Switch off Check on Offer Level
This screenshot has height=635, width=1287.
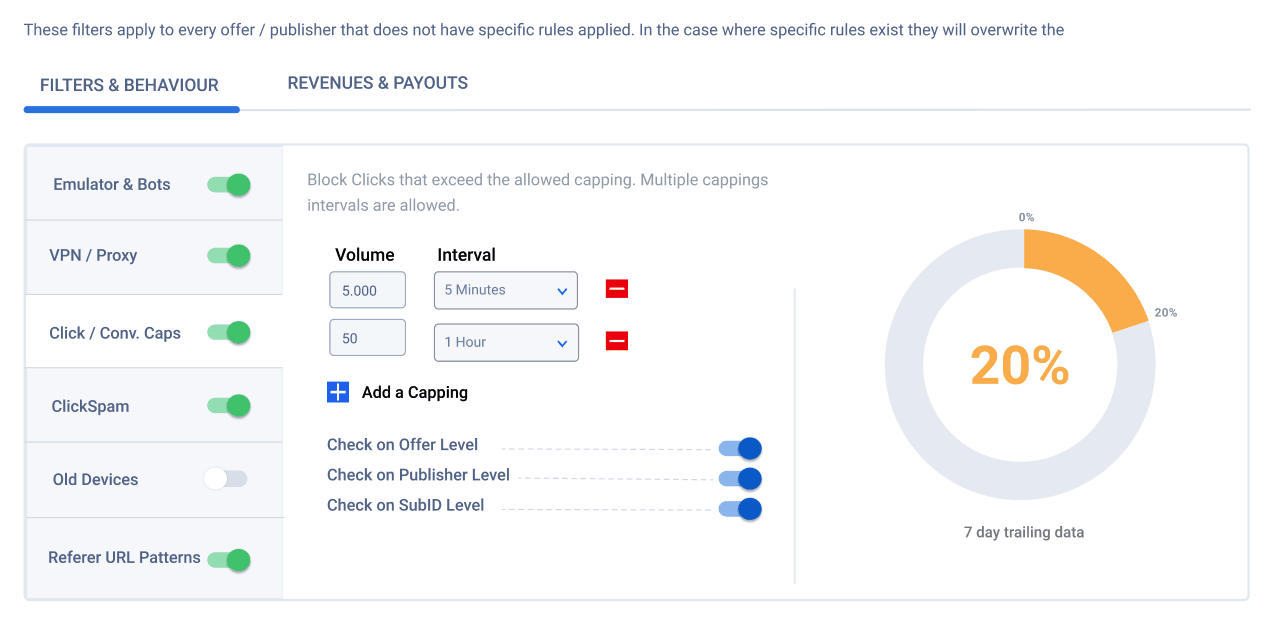[740, 448]
